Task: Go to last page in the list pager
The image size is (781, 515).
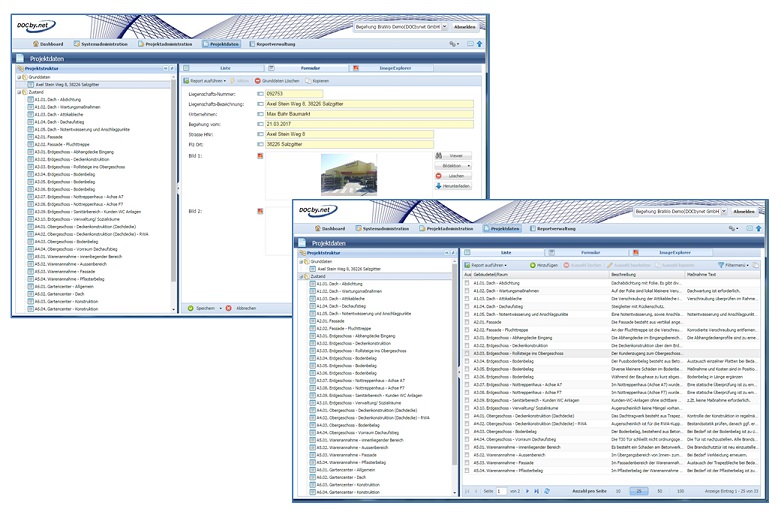Action: pos(536,491)
